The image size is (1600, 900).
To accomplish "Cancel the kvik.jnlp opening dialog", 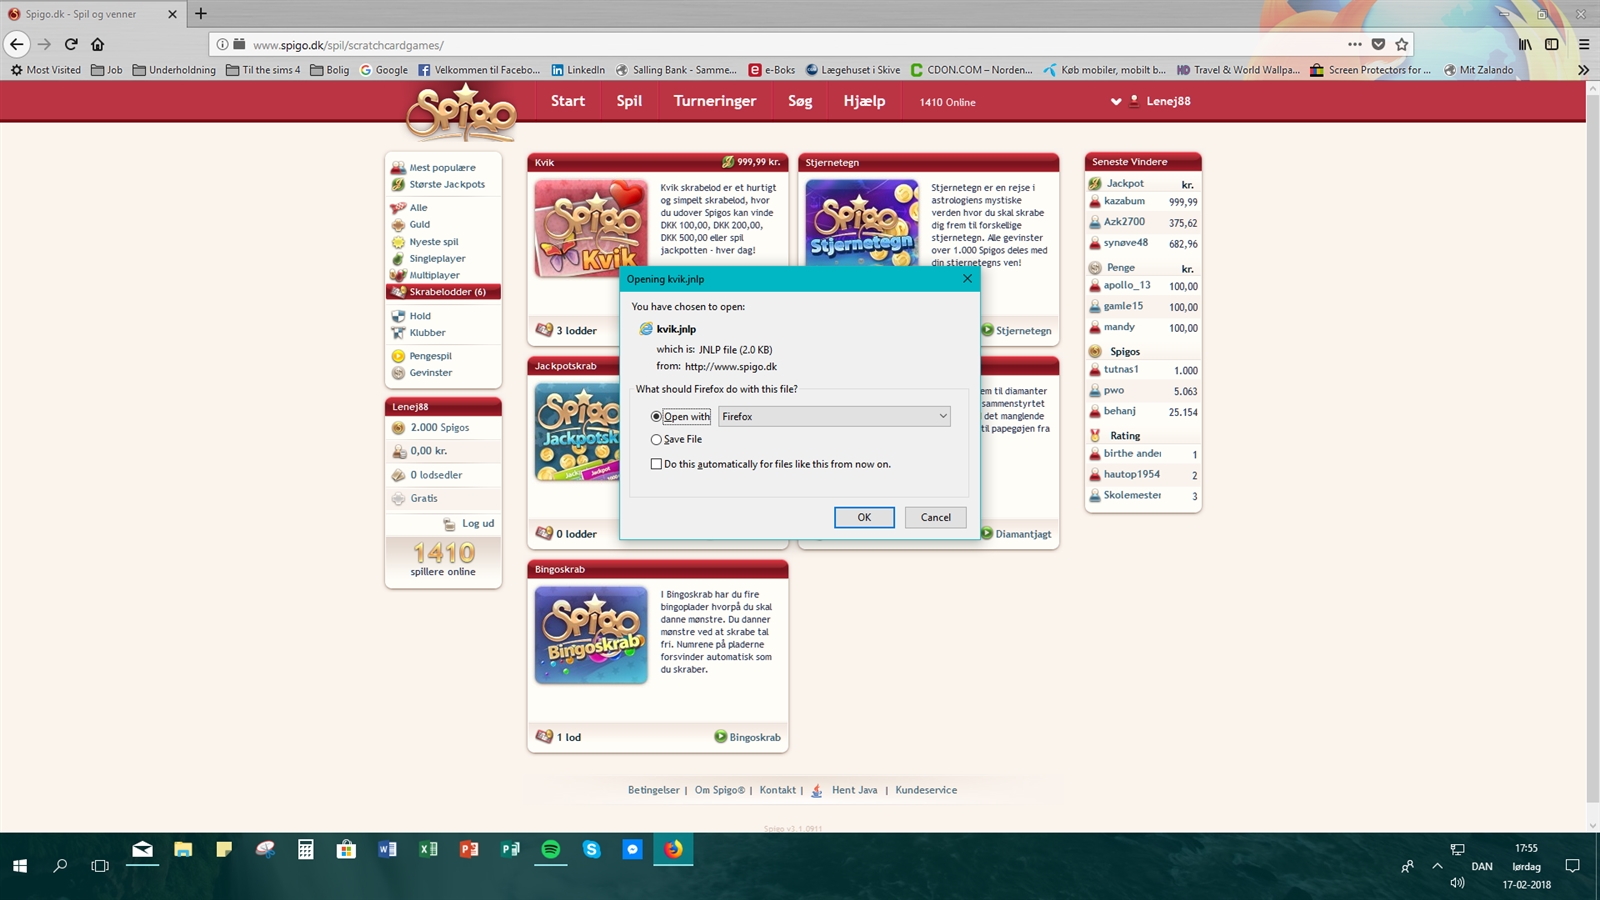I will (935, 517).
